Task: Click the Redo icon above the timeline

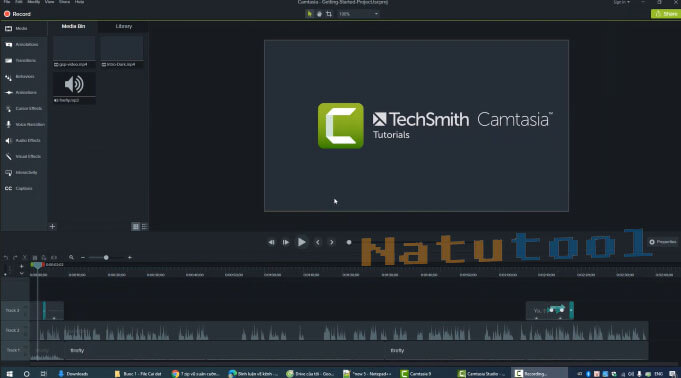Action: [15, 258]
